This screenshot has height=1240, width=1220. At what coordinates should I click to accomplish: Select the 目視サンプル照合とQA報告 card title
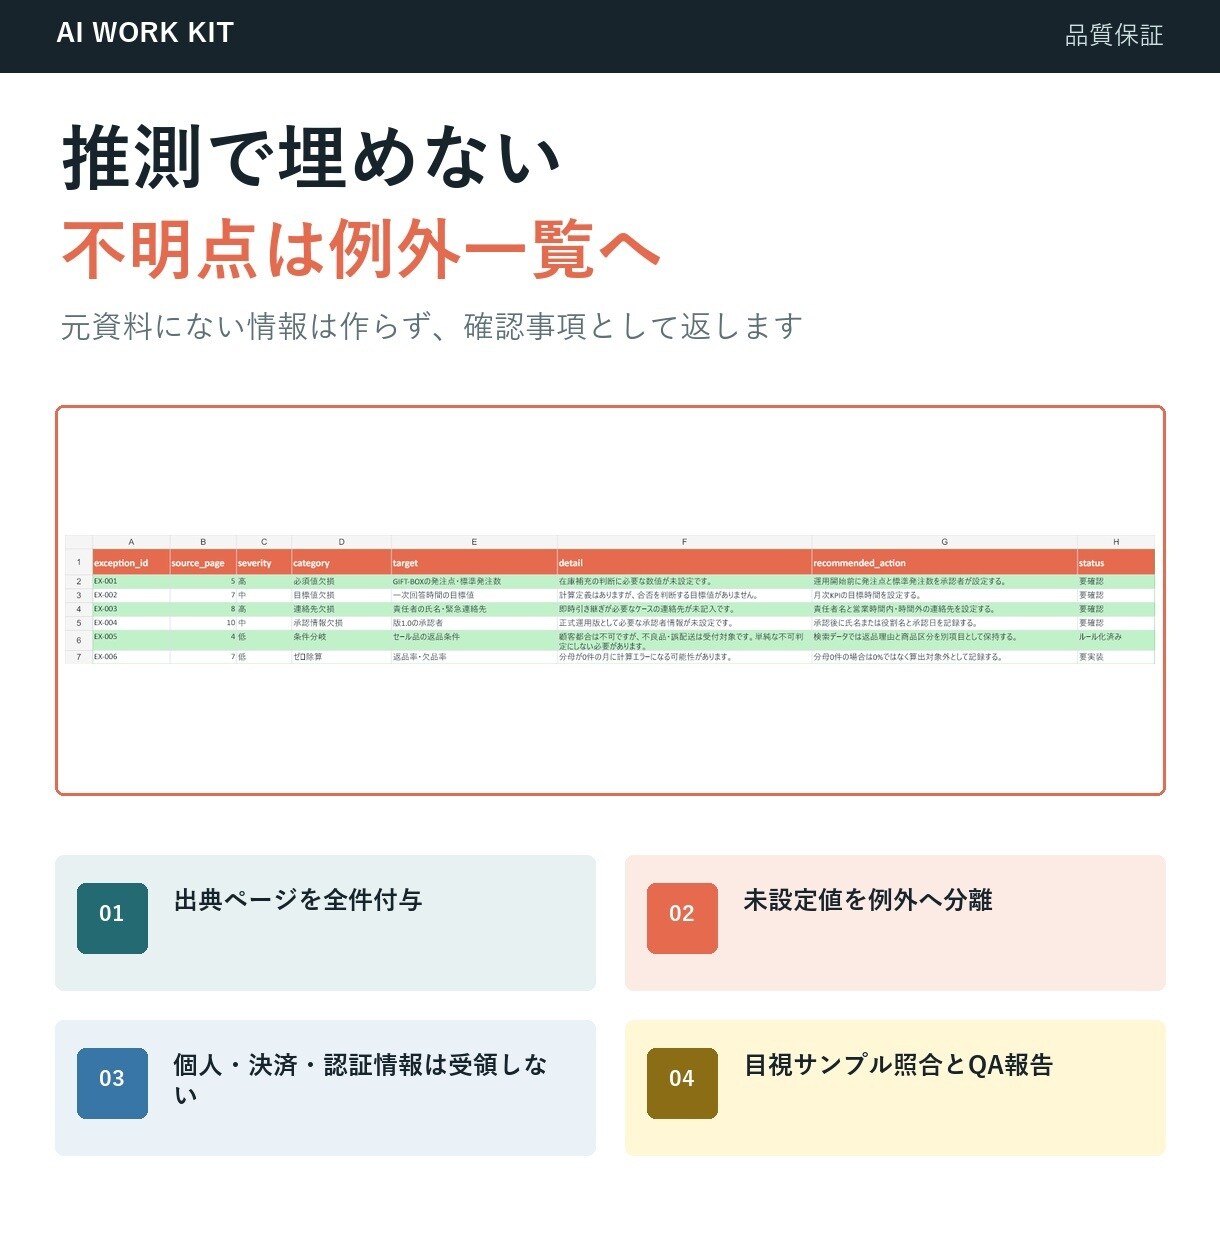click(898, 1065)
